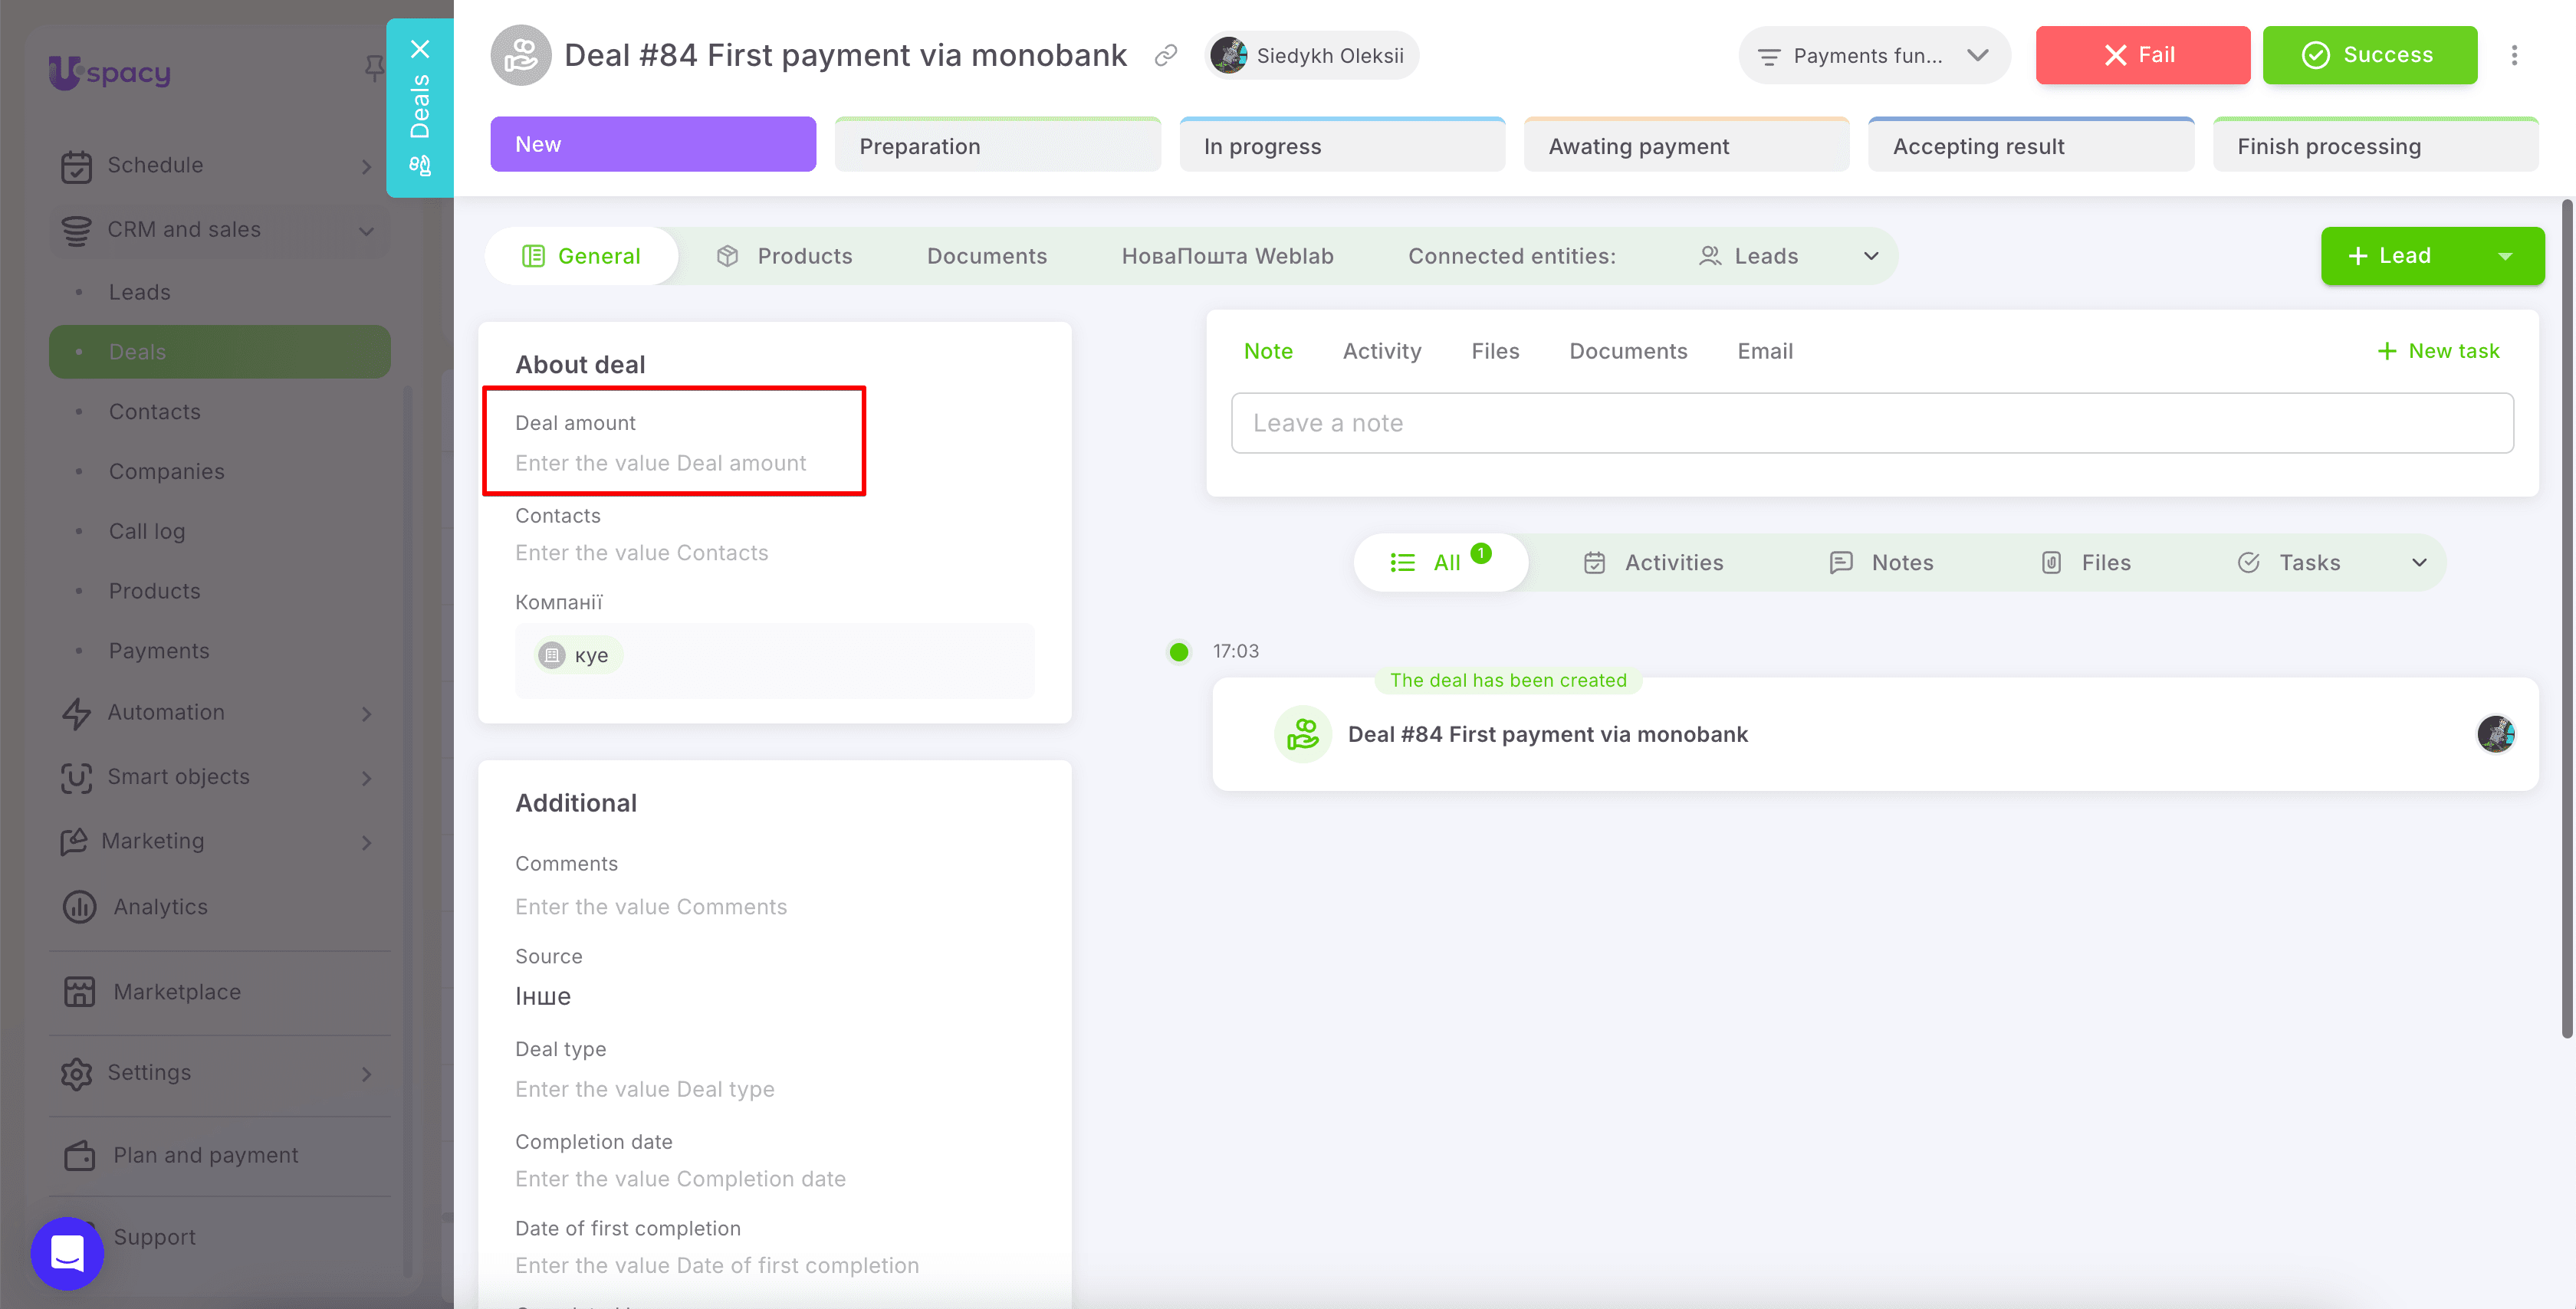Mark deal as Fail

2142,55
